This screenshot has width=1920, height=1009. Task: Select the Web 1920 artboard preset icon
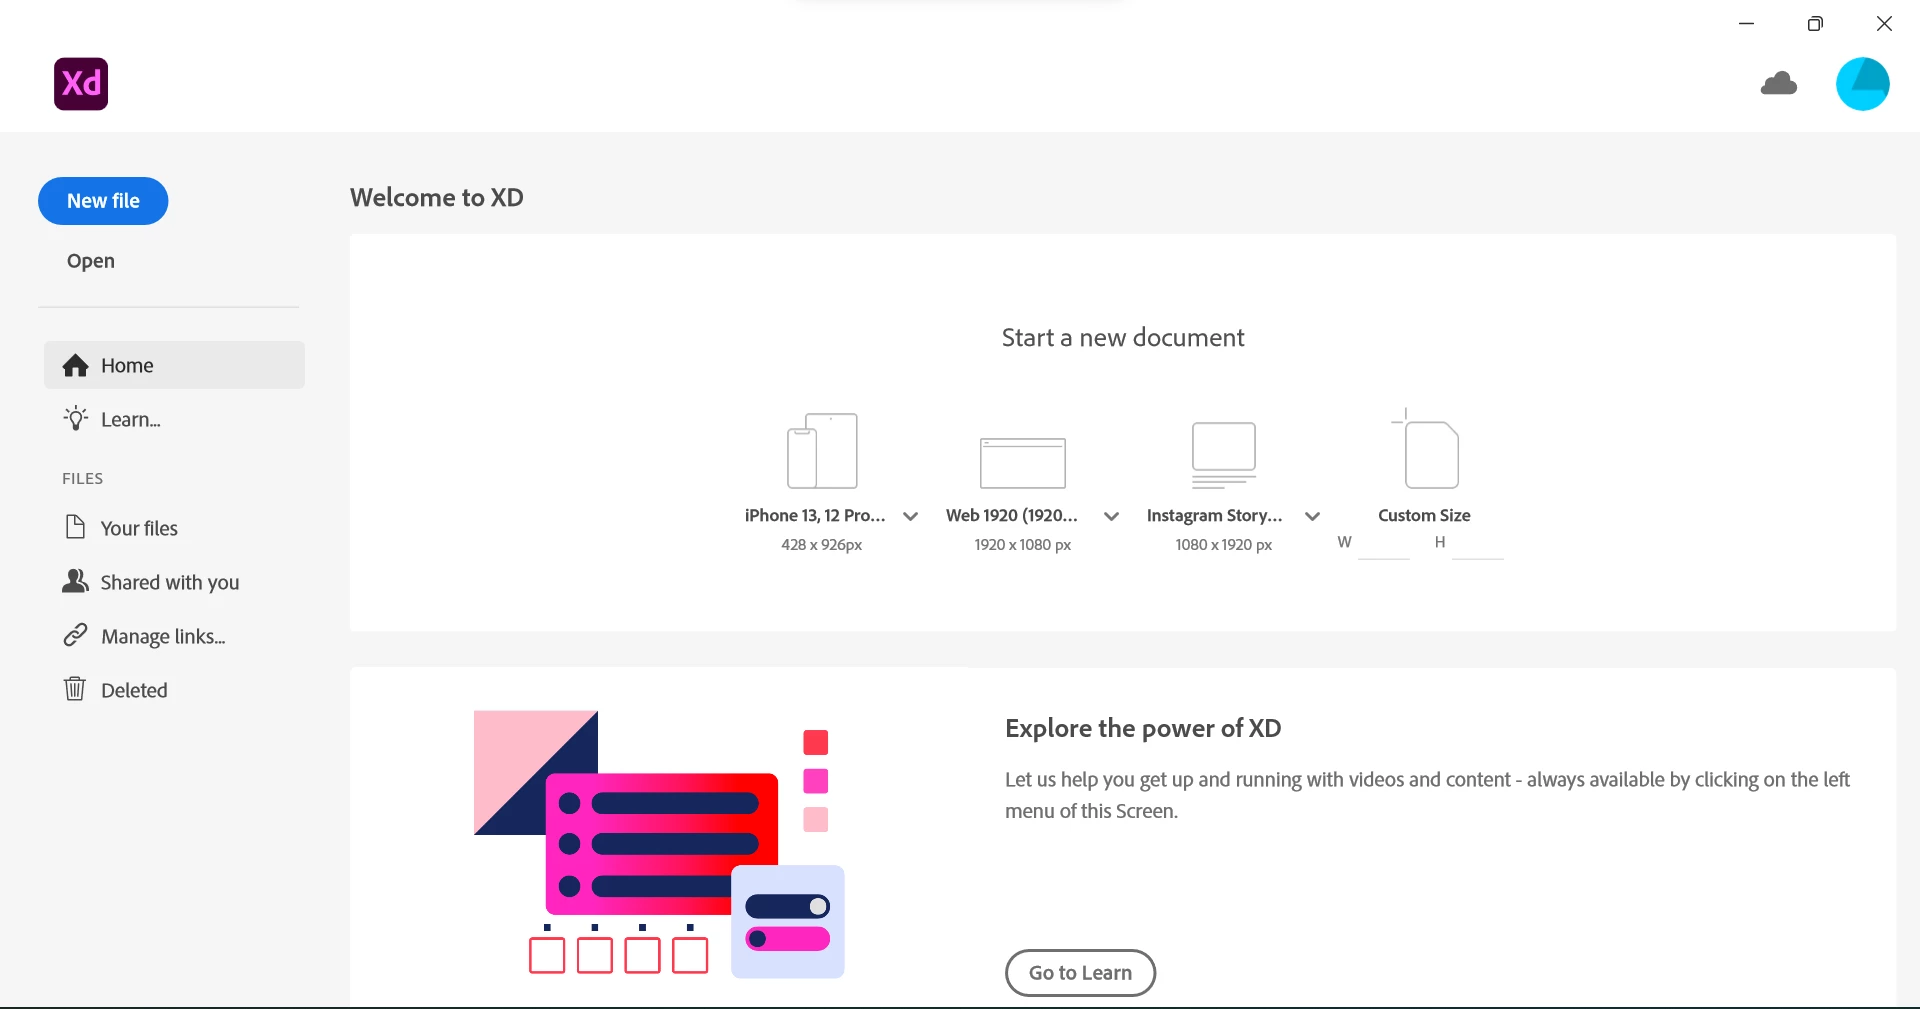[x=1022, y=463]
